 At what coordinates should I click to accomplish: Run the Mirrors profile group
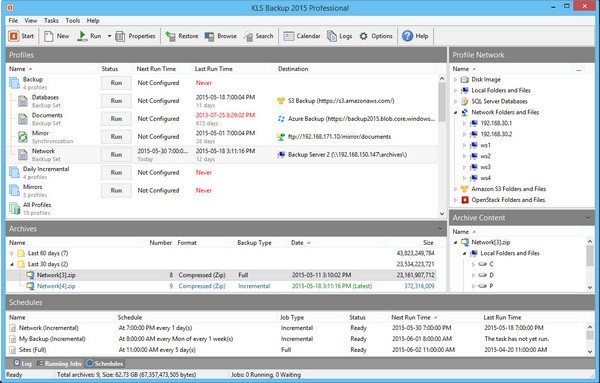(x=116, y=191)
